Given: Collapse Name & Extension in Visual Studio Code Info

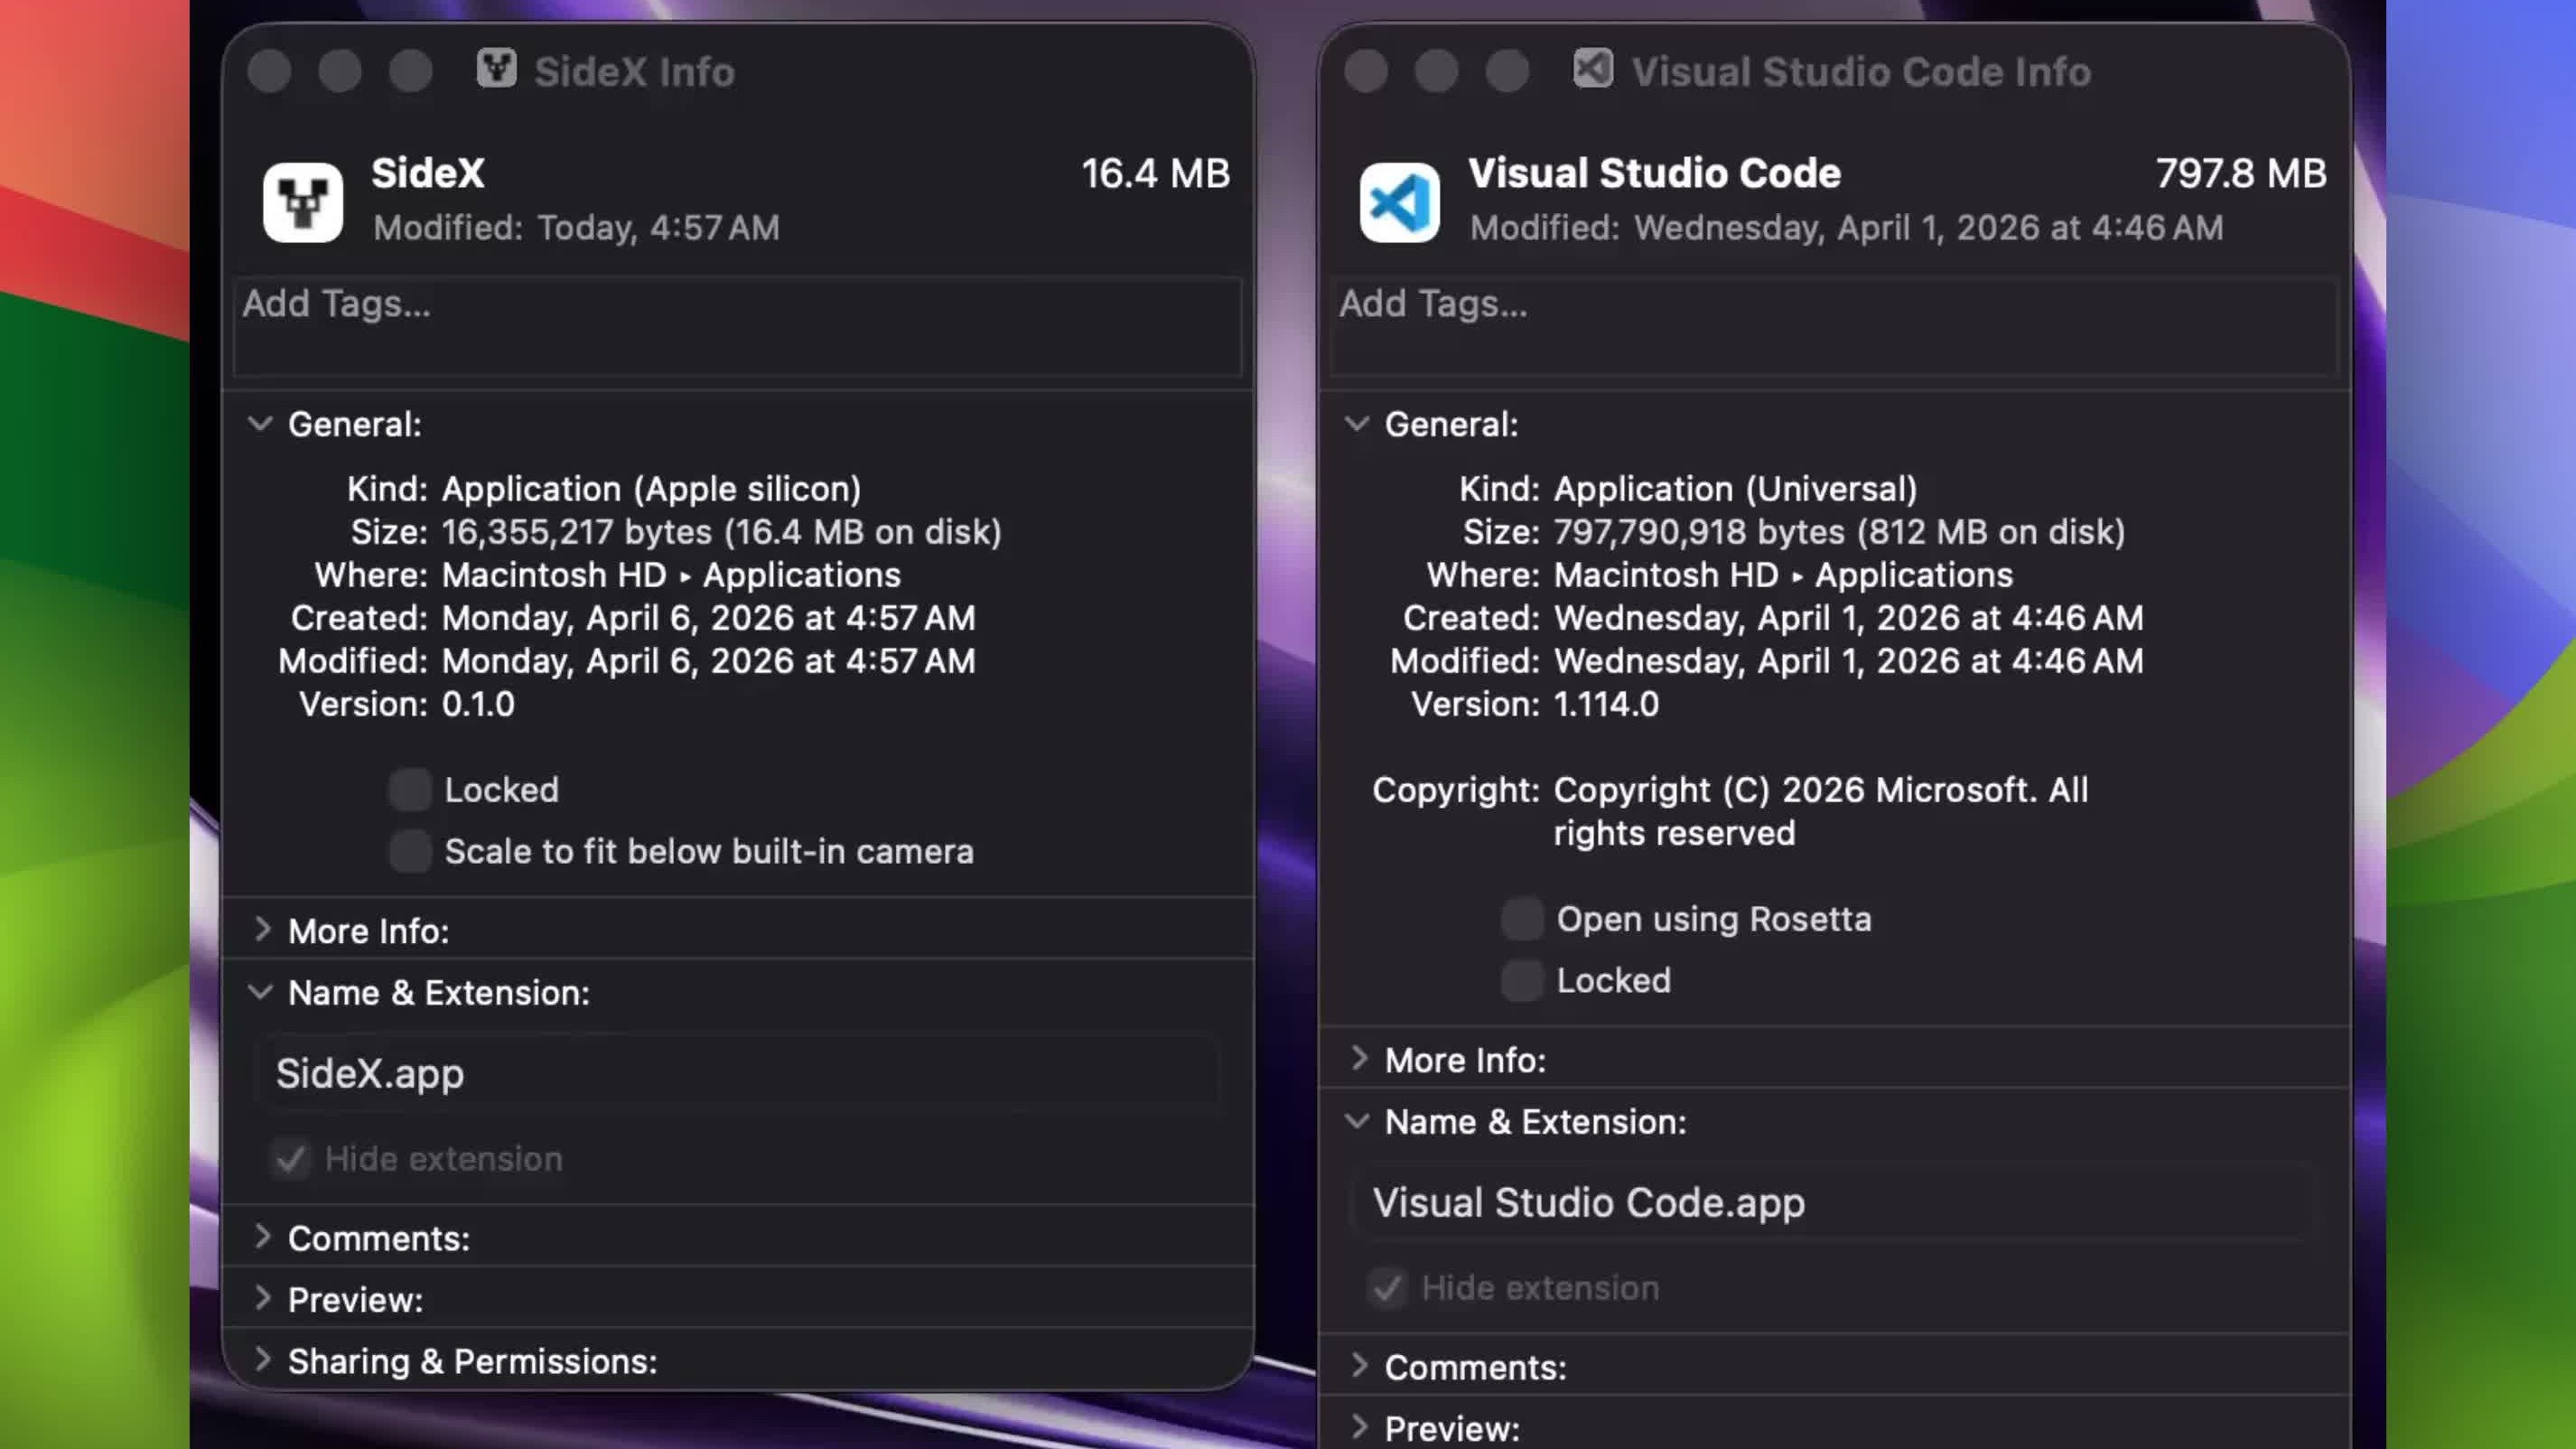Looking at the screenshot, I should [1357, 1121].
